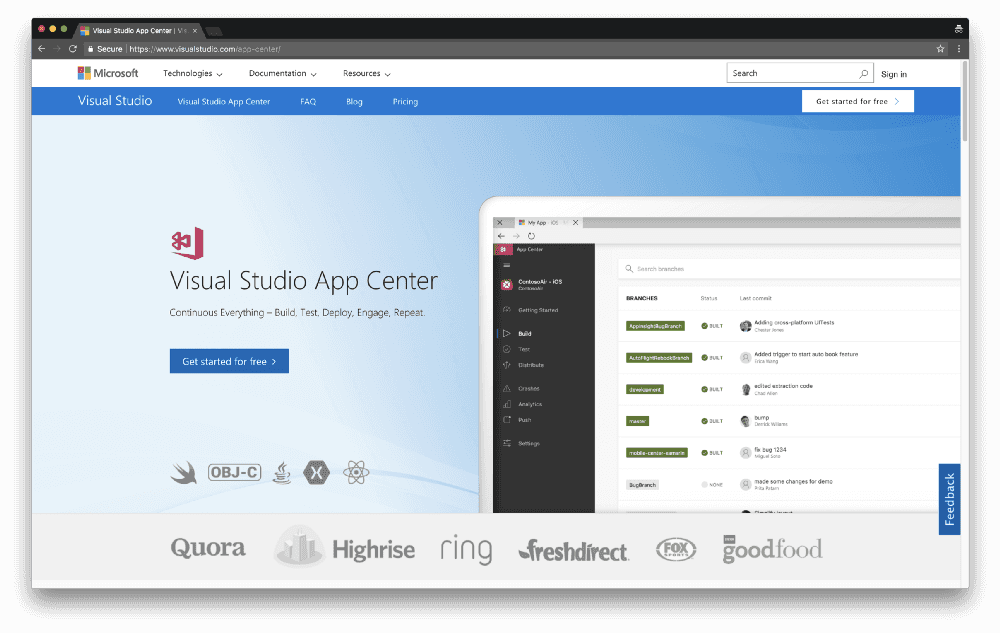Screen dimensions: 1000x633
Task: Bookmark page with star icon
Action: click(x=940, y=48)
